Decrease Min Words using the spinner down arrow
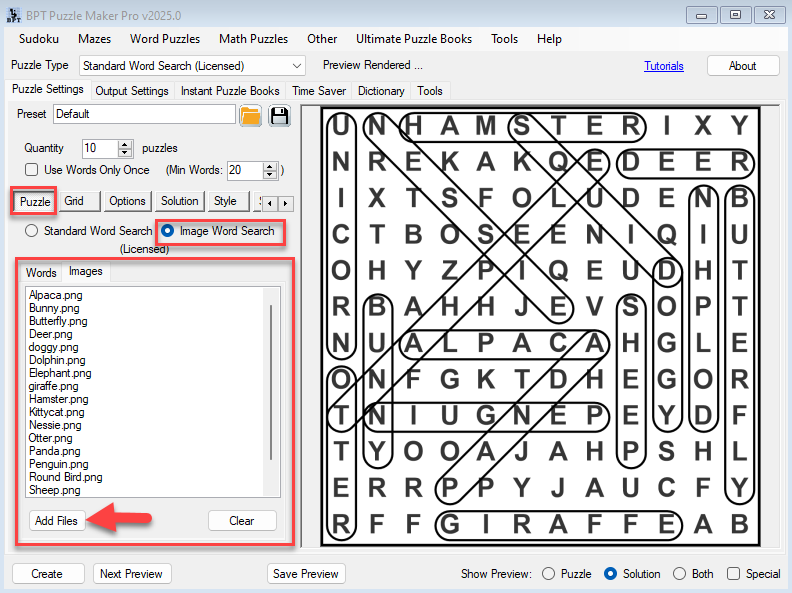 pyautogui.click(x=269, y=174)
